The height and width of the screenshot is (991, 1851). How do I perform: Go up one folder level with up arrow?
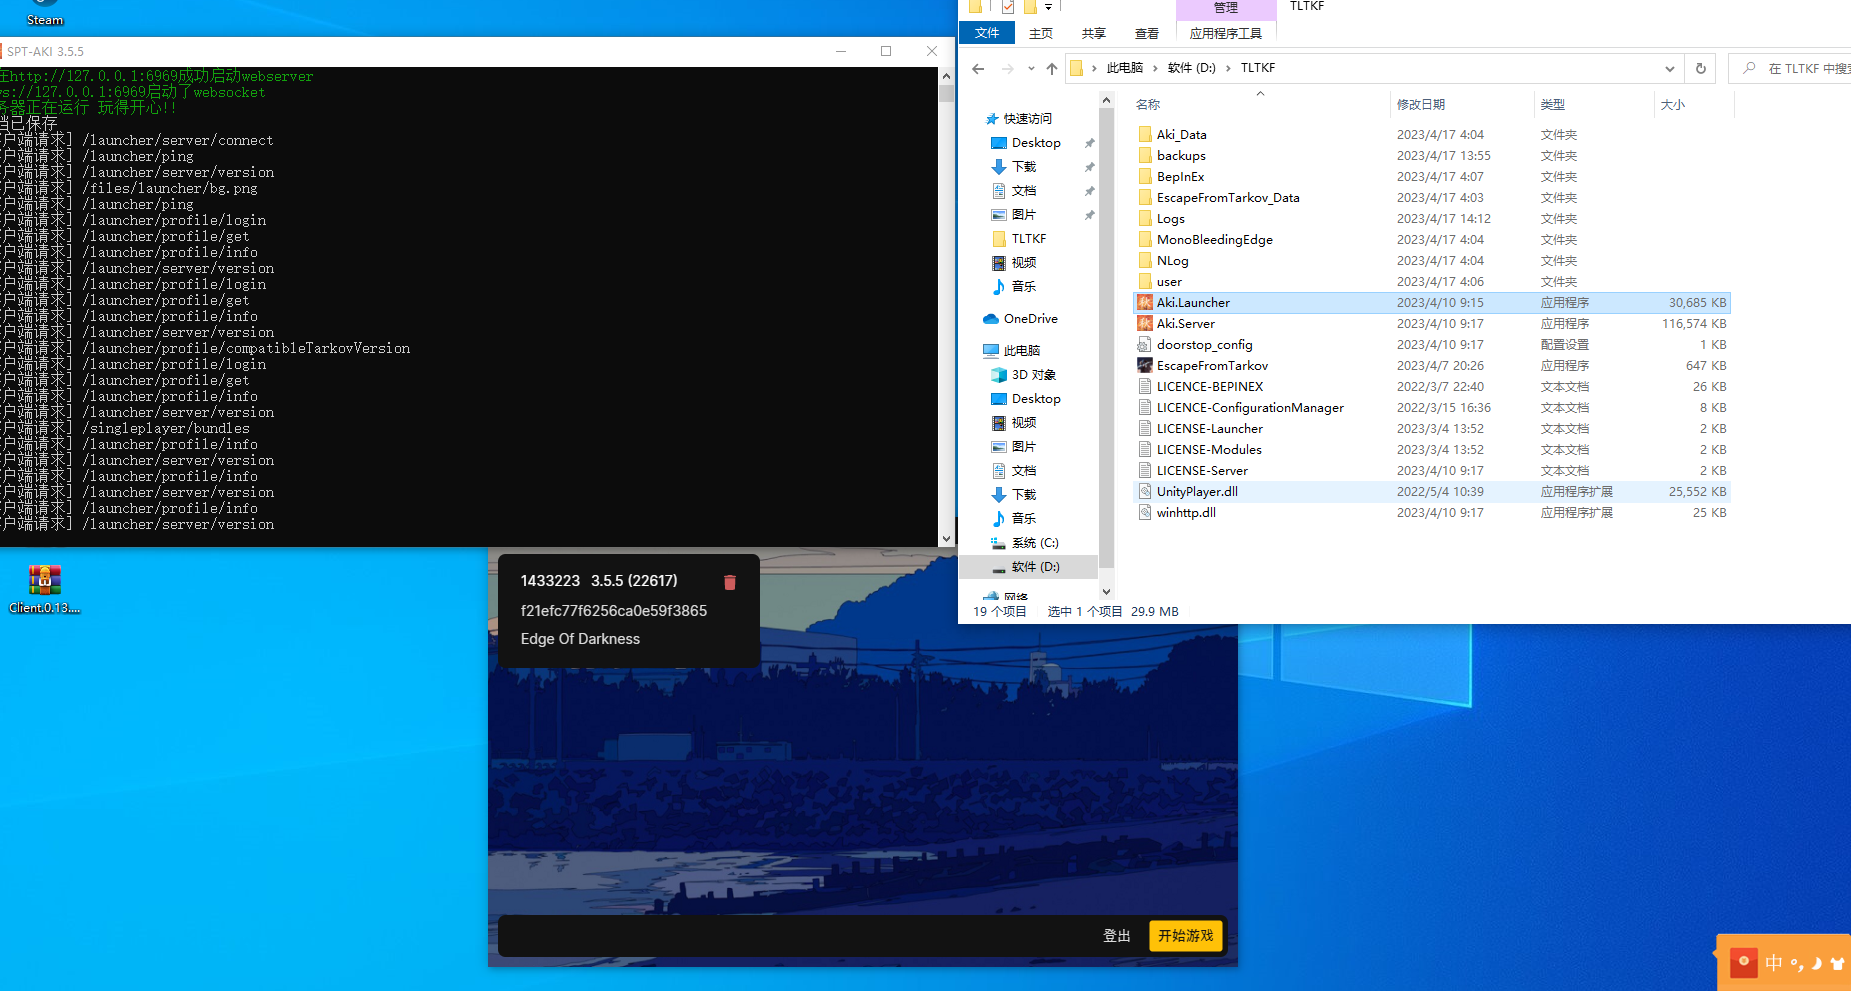click(1051, 69)
